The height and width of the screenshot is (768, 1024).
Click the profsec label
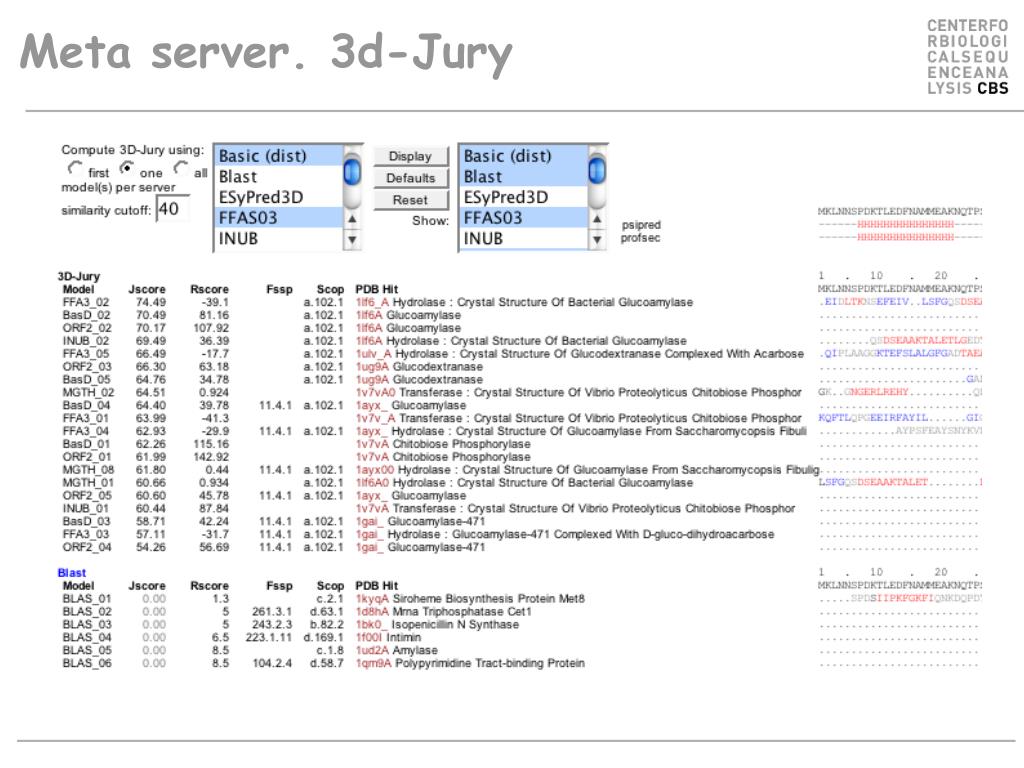coord(641,238)
